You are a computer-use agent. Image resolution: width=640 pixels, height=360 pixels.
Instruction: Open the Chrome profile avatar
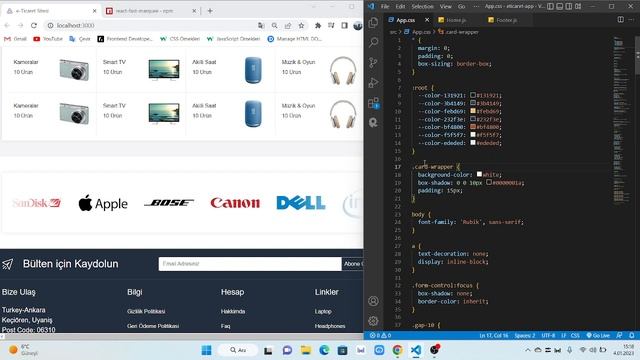pos(358,25)
